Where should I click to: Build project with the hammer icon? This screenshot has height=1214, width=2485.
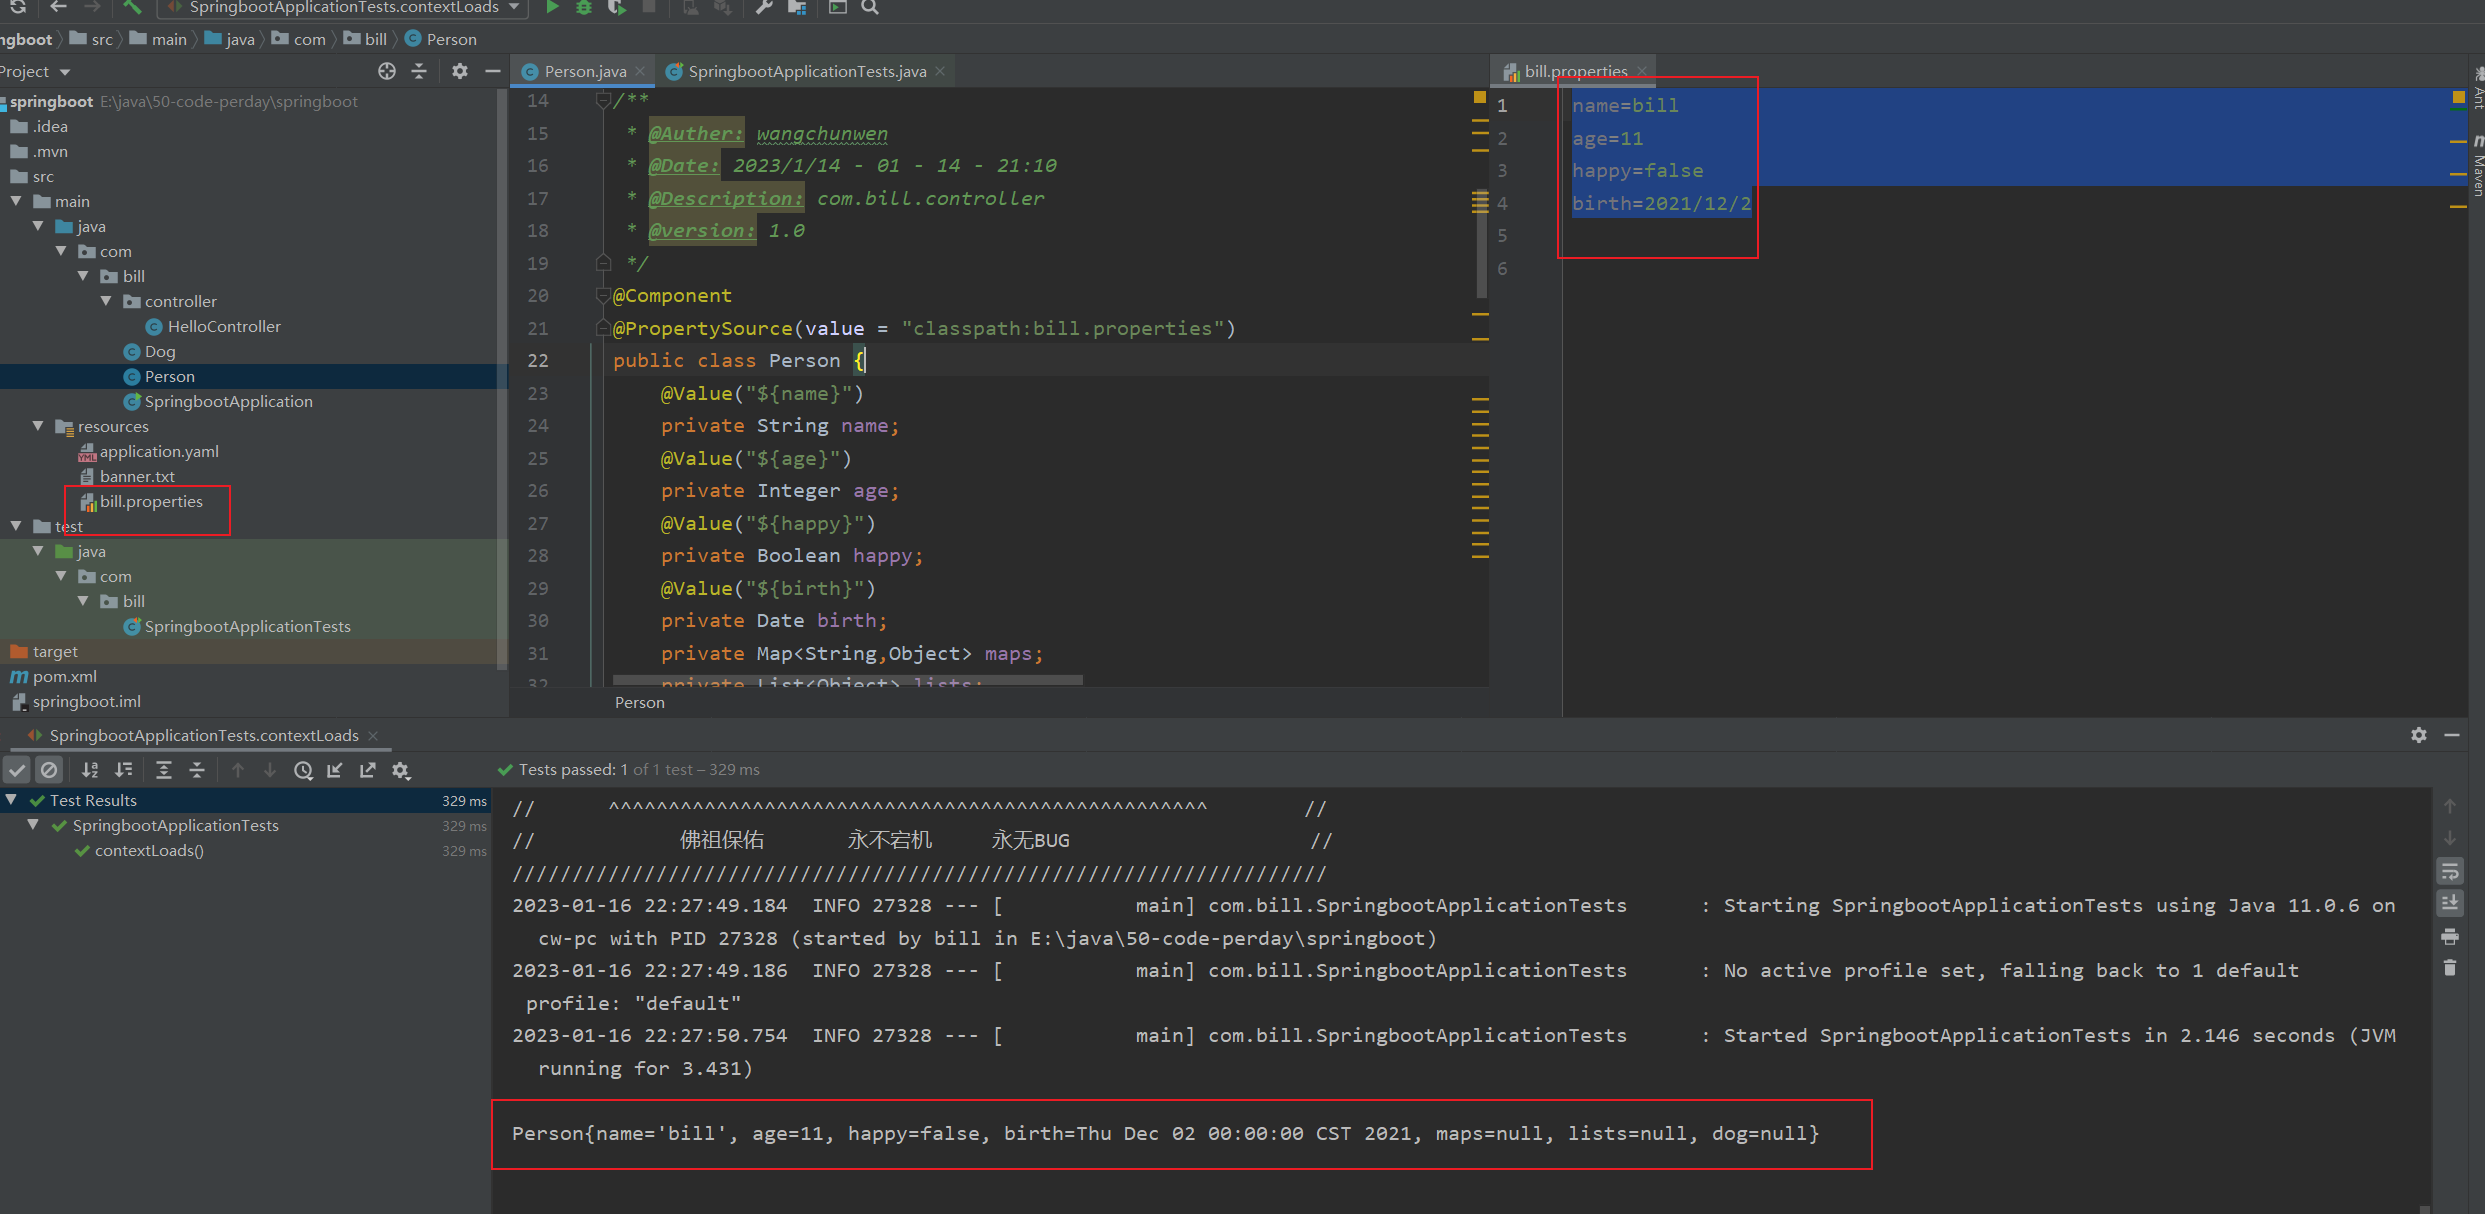point(133,7)
